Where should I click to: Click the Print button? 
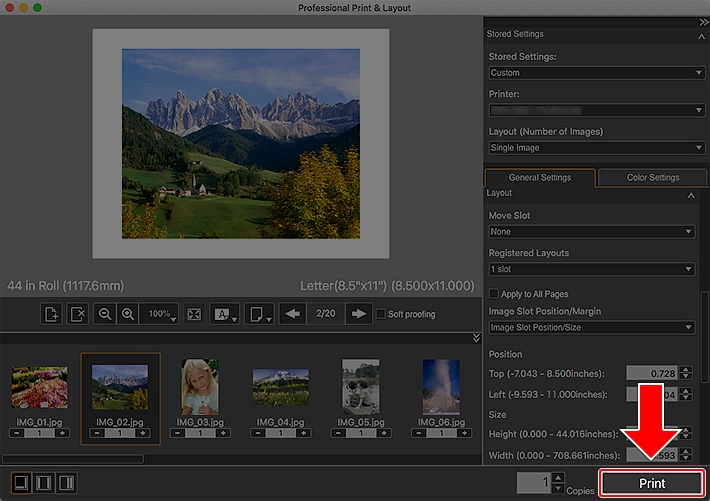click(651, 483)
